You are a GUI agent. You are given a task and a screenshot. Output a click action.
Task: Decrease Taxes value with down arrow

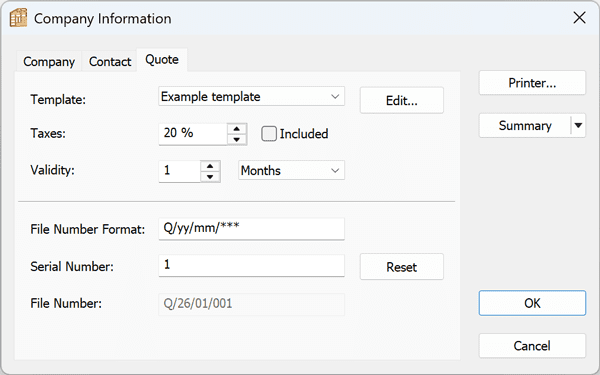coord(237,139)
